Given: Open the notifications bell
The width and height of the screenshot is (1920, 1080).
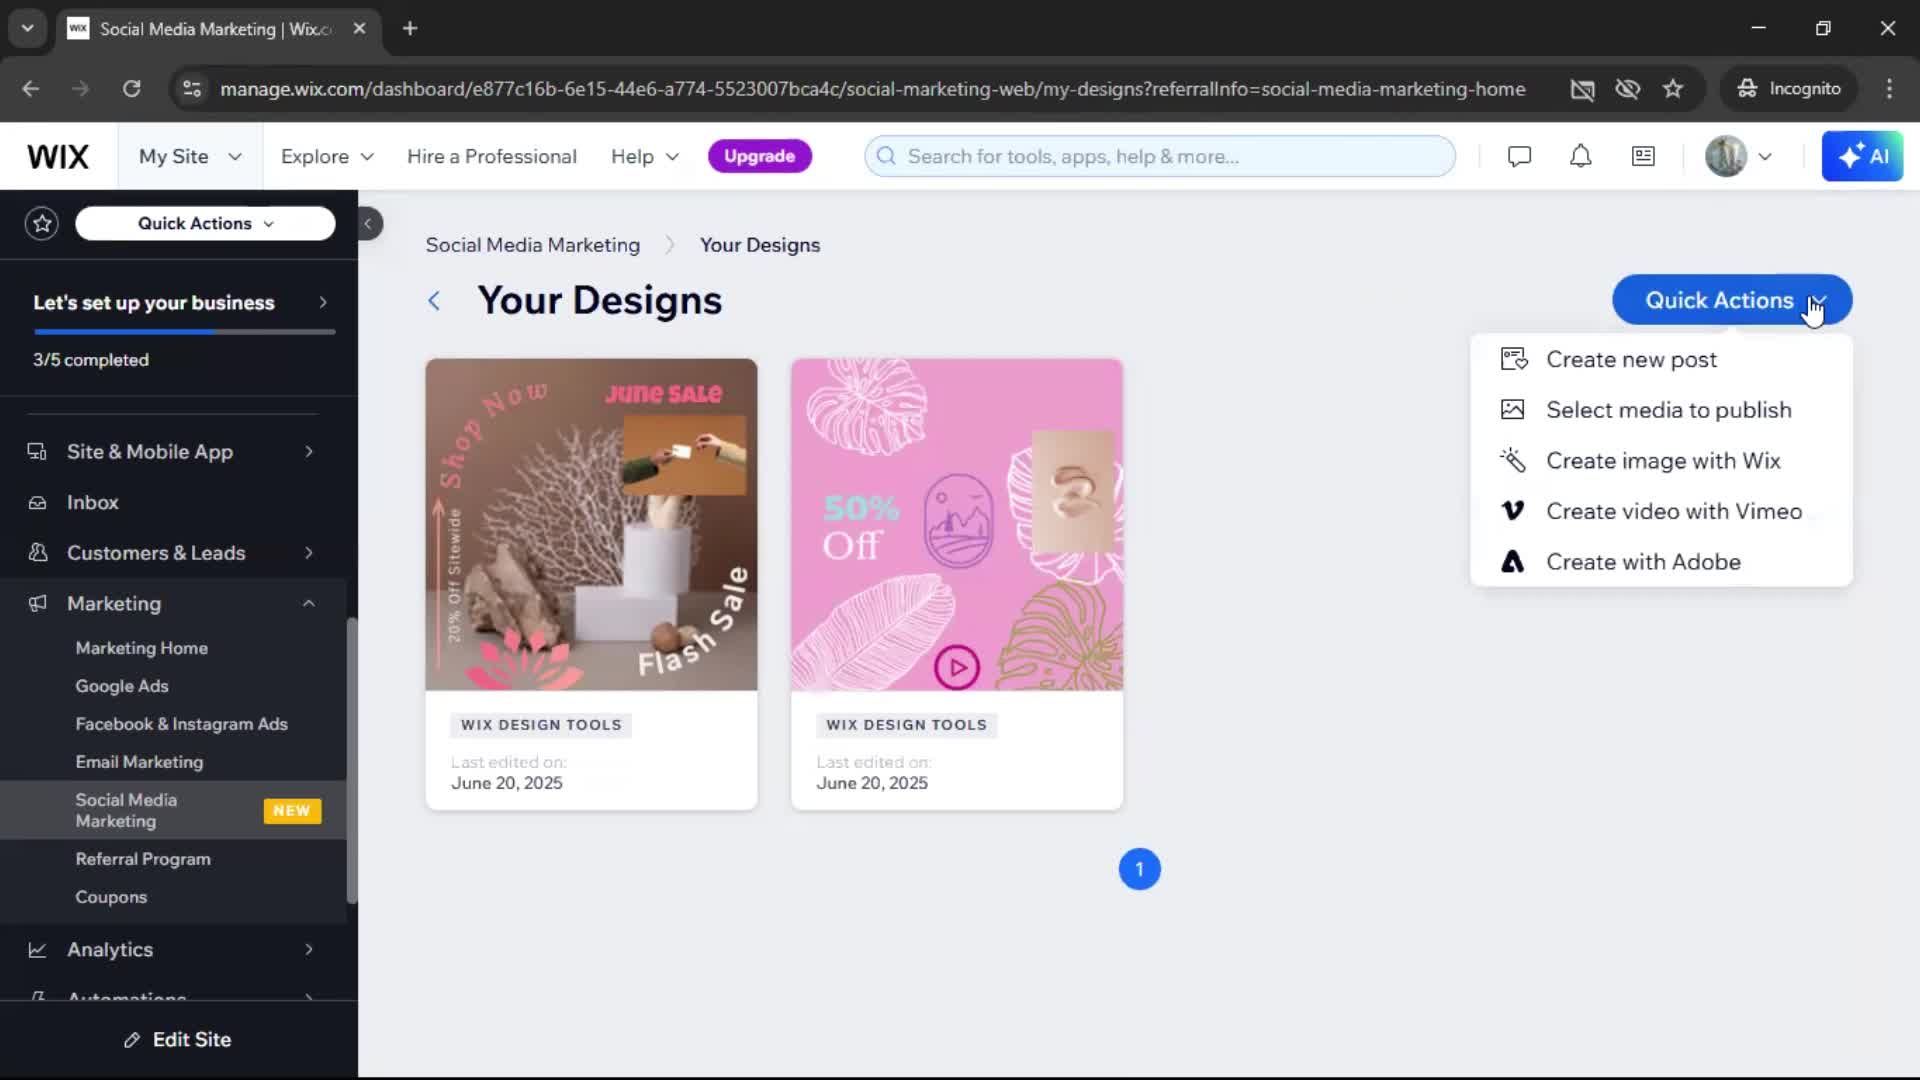Looking at the screenshot, I should 1580,157.
